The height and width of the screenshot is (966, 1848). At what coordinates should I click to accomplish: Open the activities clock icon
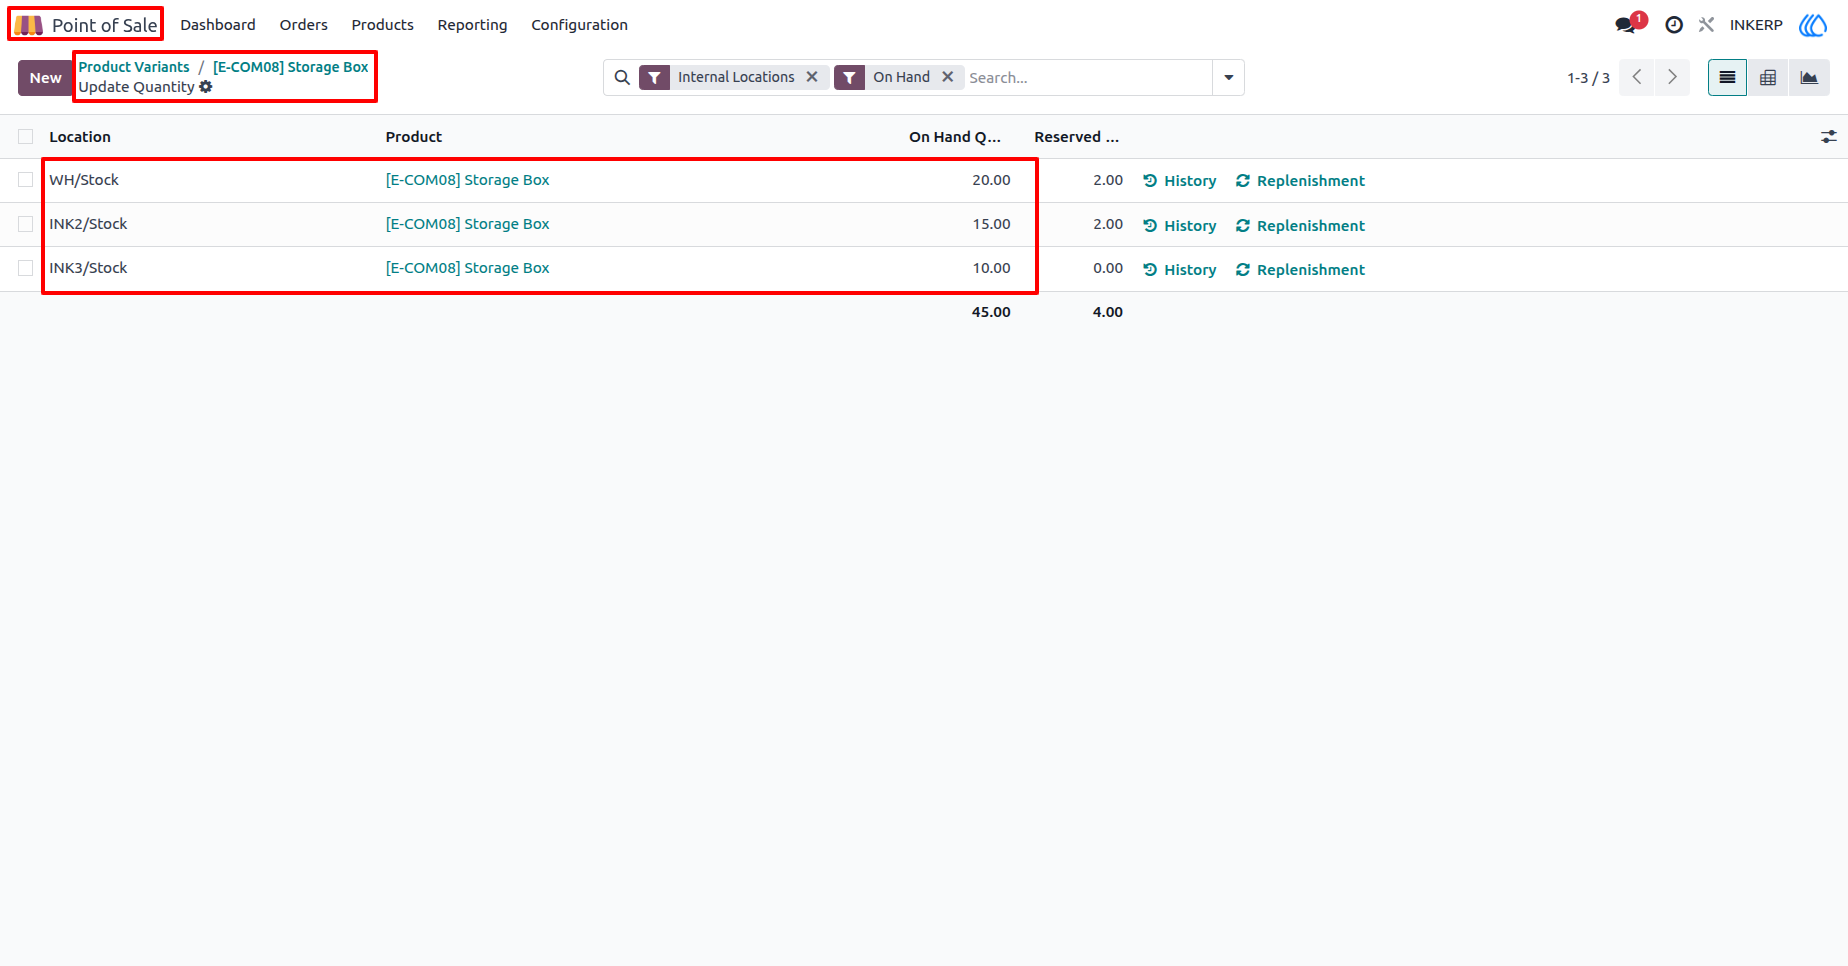pyautogui.click(x=1674, y=25)
